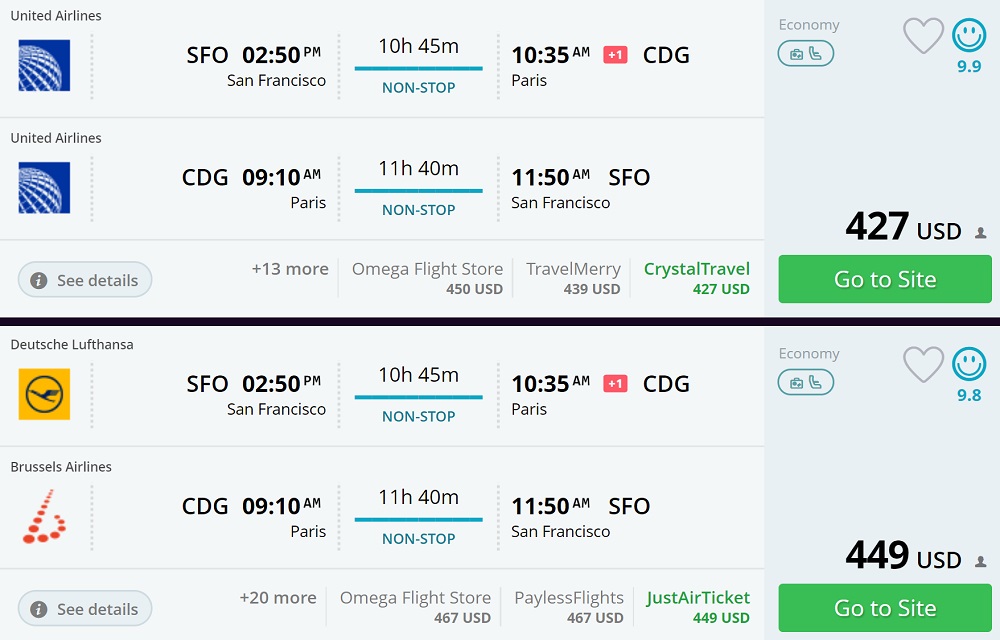Click the Brussels Airlines red dotted logo
Viewport: 1000px width, 640px height.
coord(44,517)
